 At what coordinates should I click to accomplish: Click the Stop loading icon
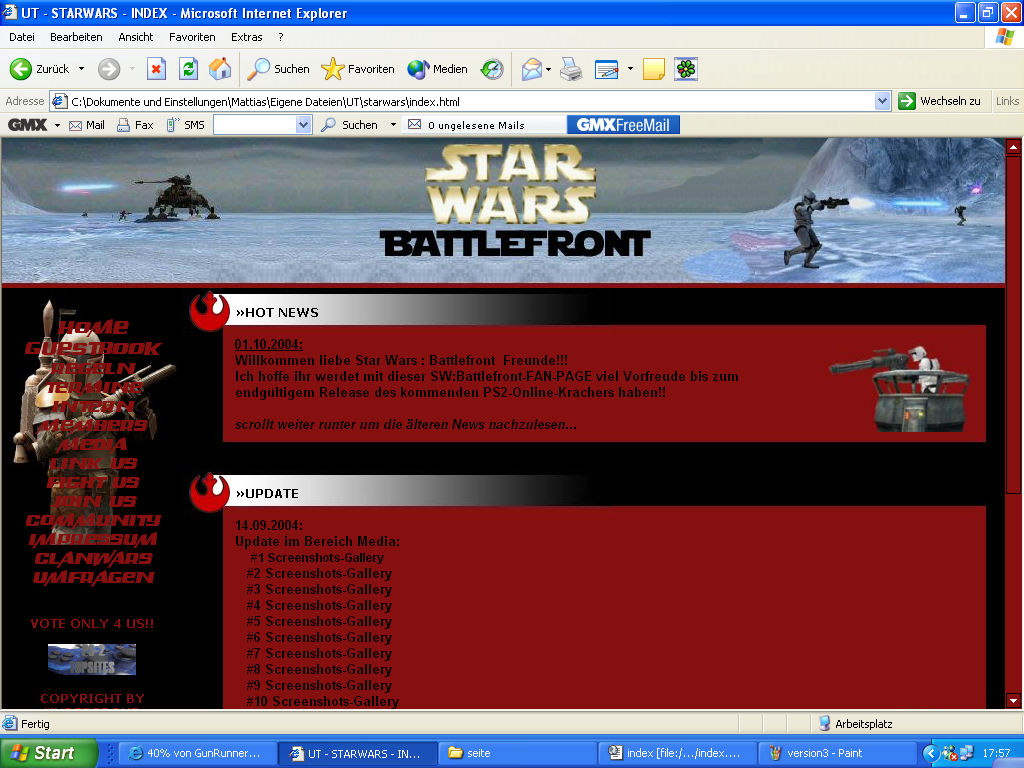click(x=156, y=69)
